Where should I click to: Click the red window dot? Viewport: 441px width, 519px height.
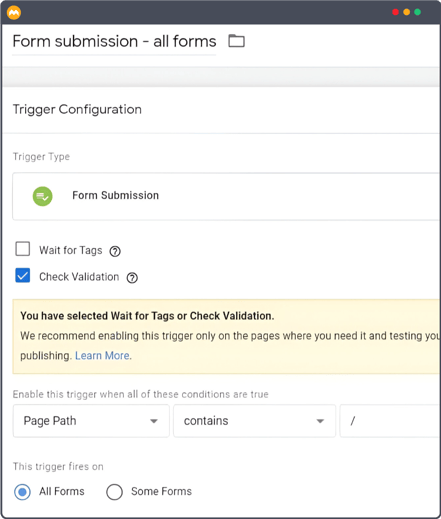pos(395,12)
